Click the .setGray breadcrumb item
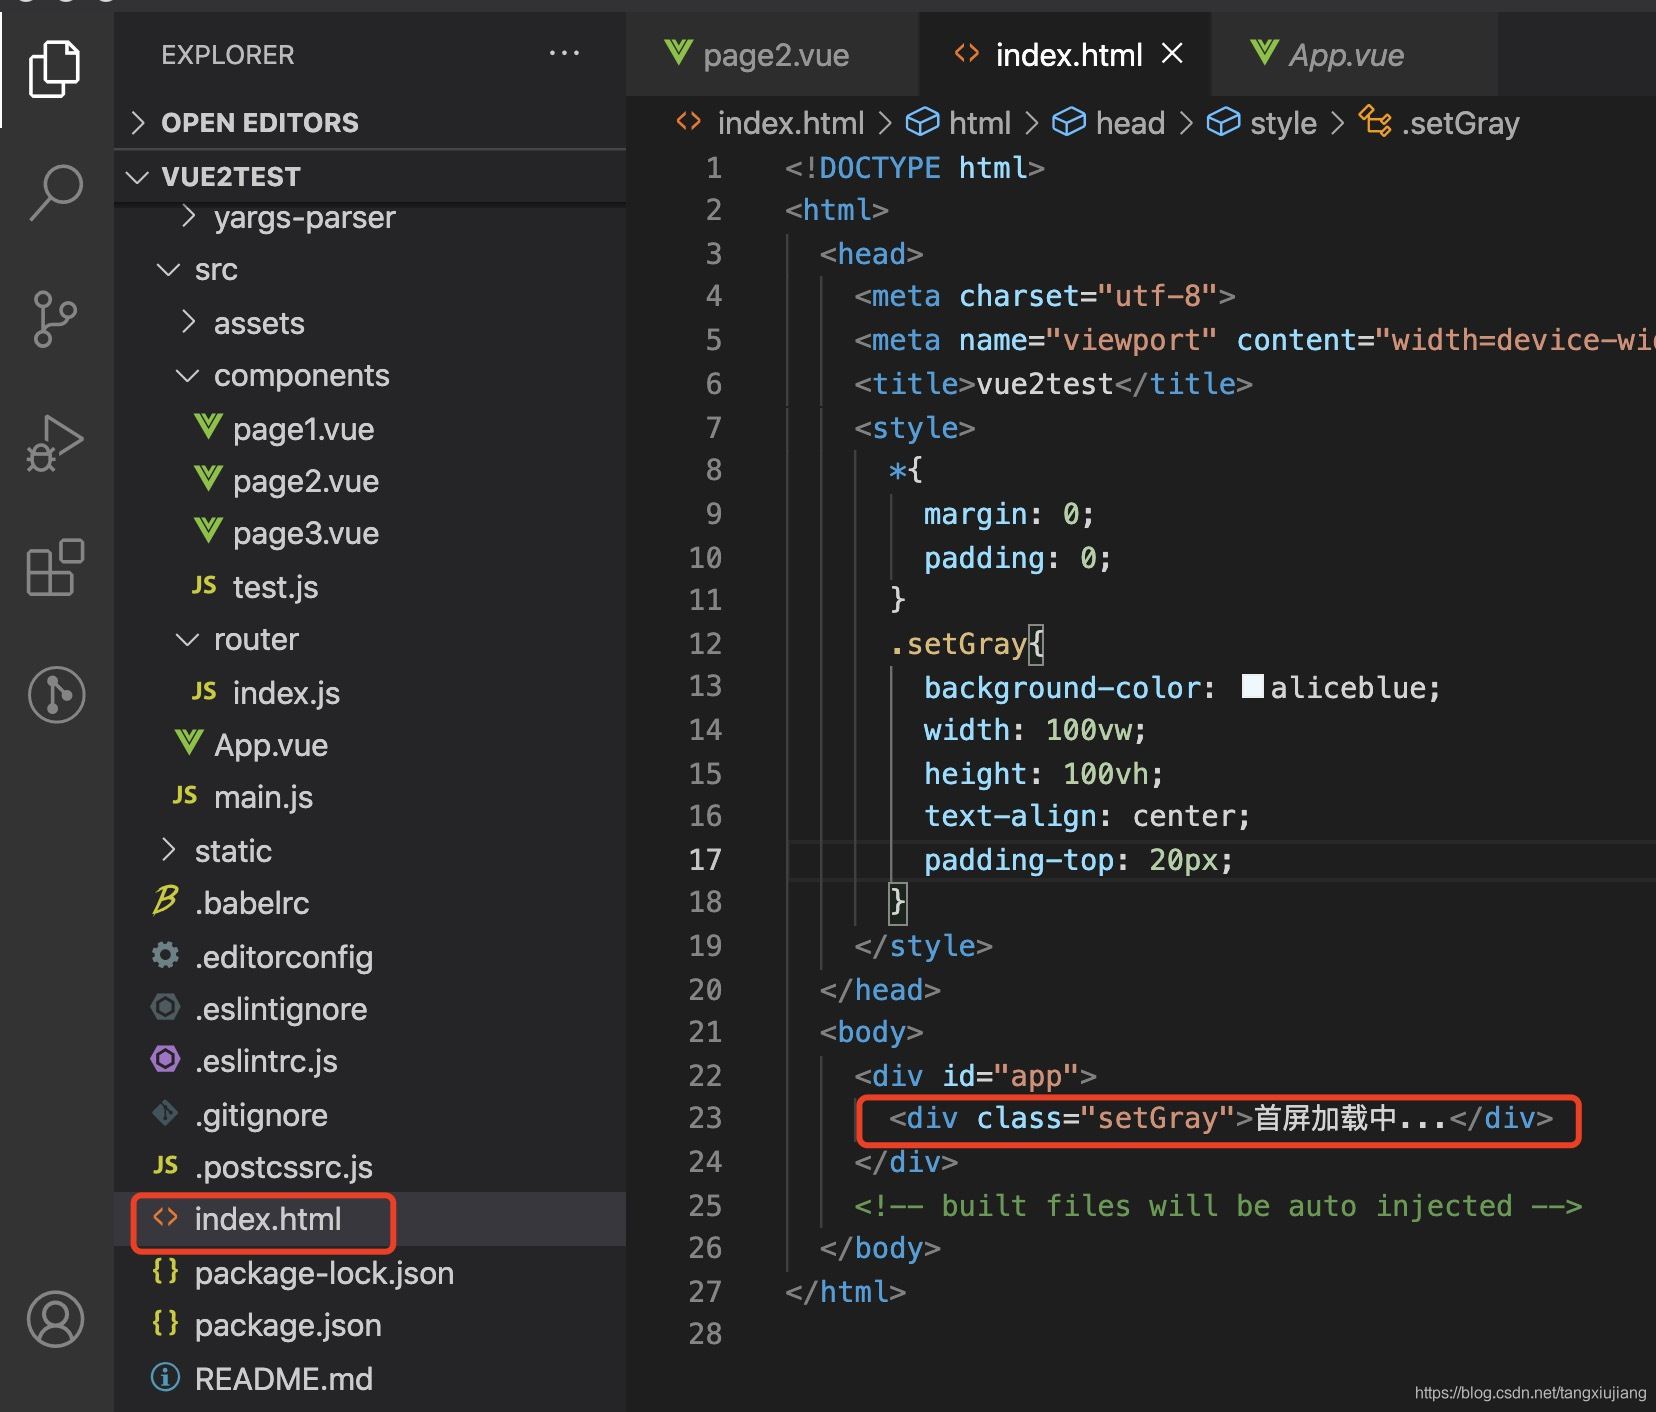1656x1412 pixels. tap(1459, 123)
